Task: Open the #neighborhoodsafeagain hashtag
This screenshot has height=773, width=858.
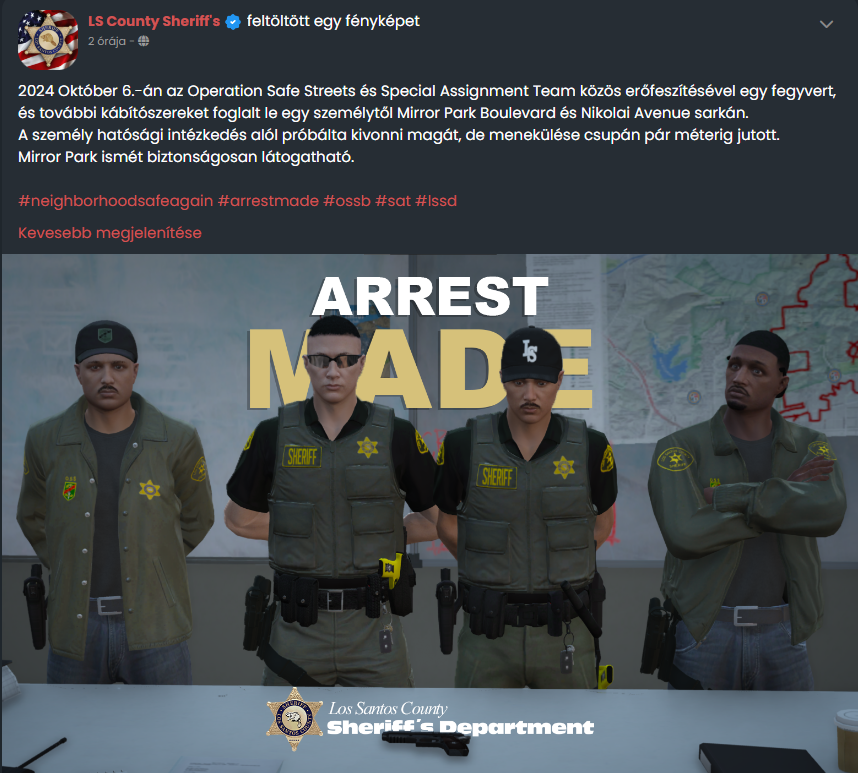Action: 115,201
